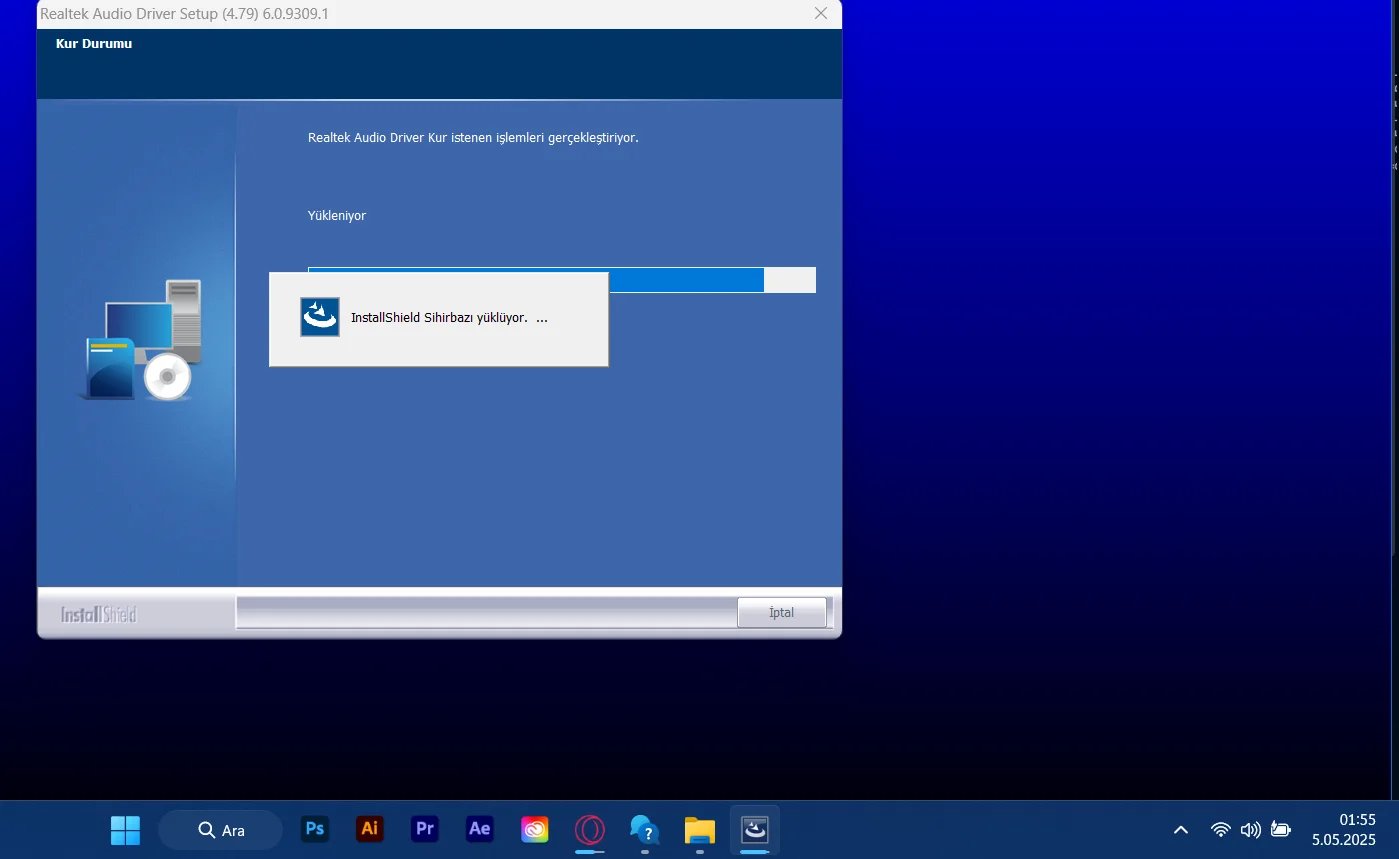Click the Kur Durumu header text
Screen dimensions: 1399x859
pos(94,44)
